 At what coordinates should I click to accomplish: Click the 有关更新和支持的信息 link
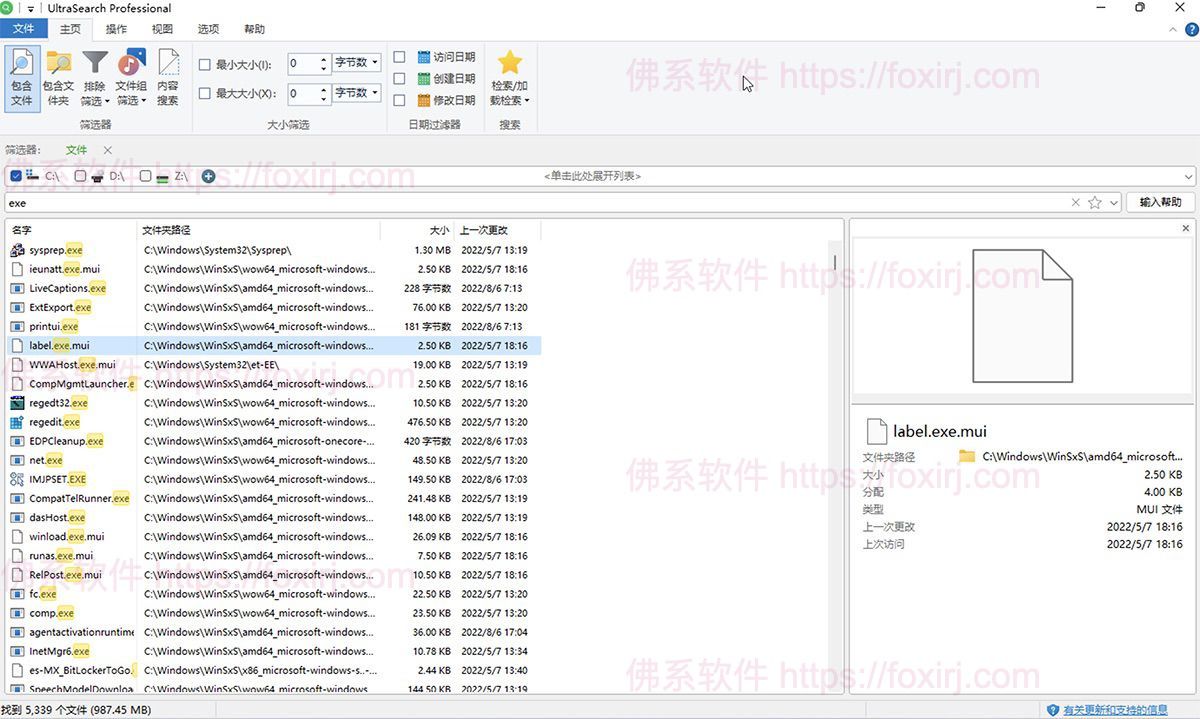[1116, 709]
